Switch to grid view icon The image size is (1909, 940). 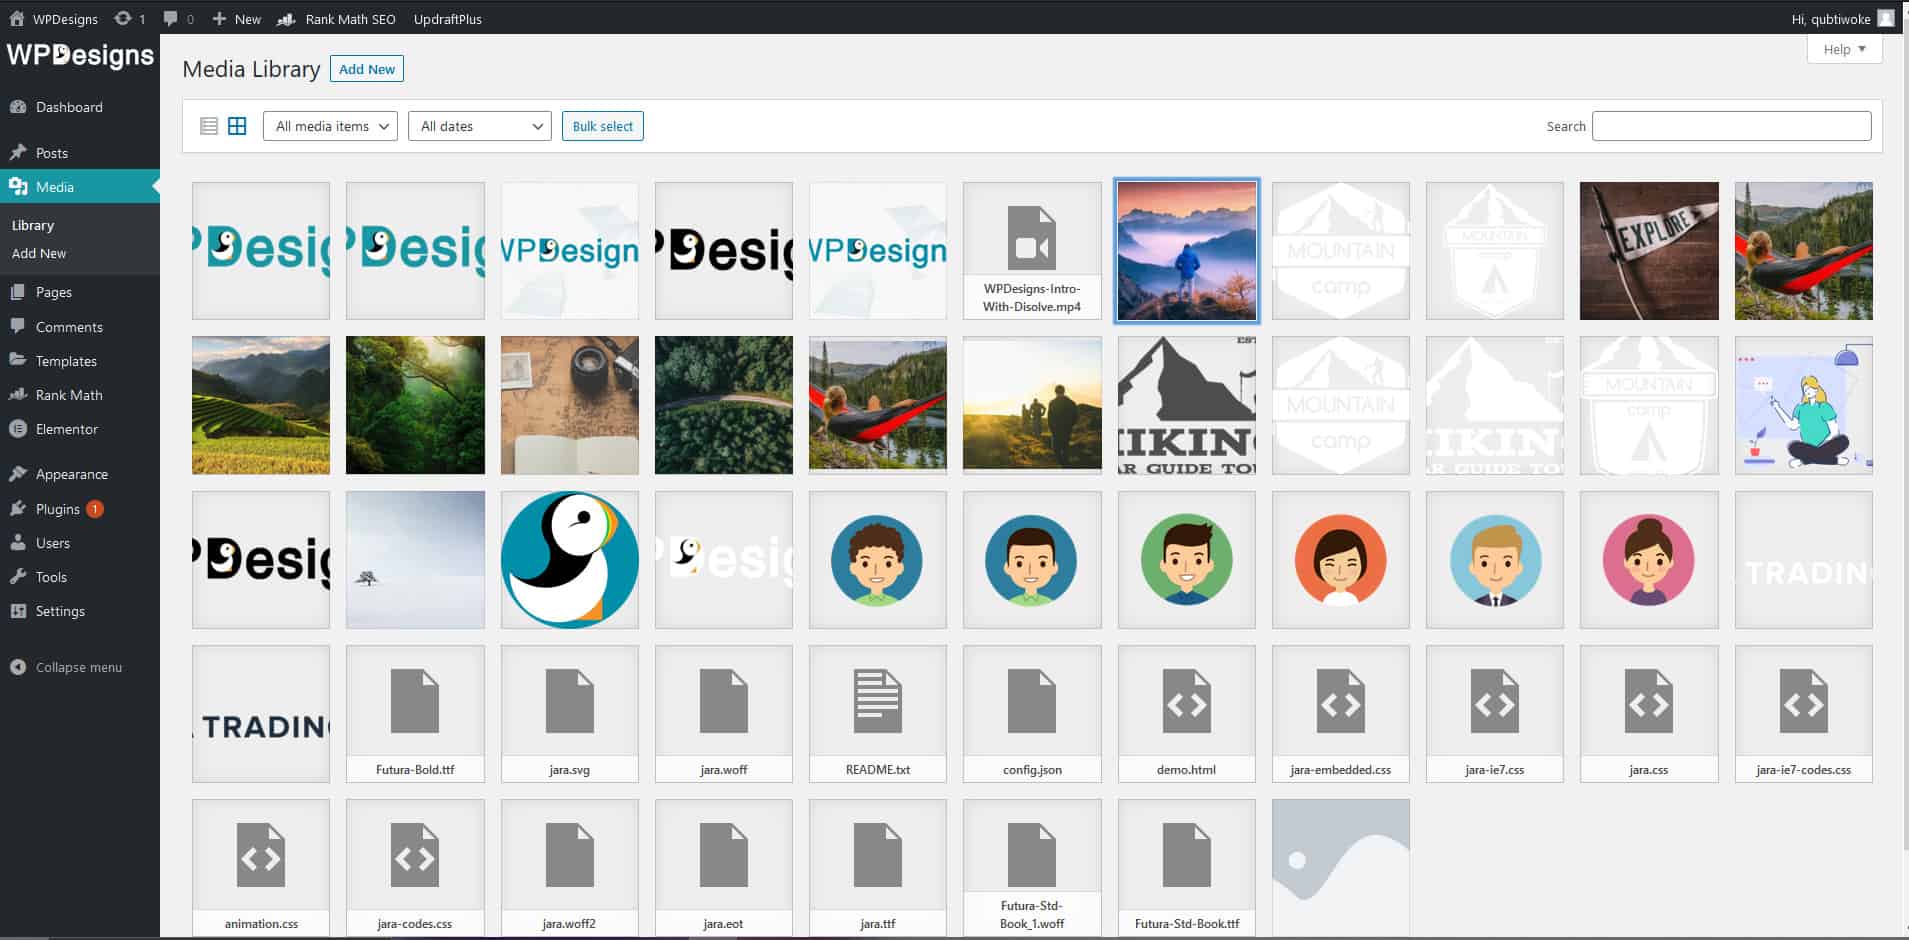(237, 126)
